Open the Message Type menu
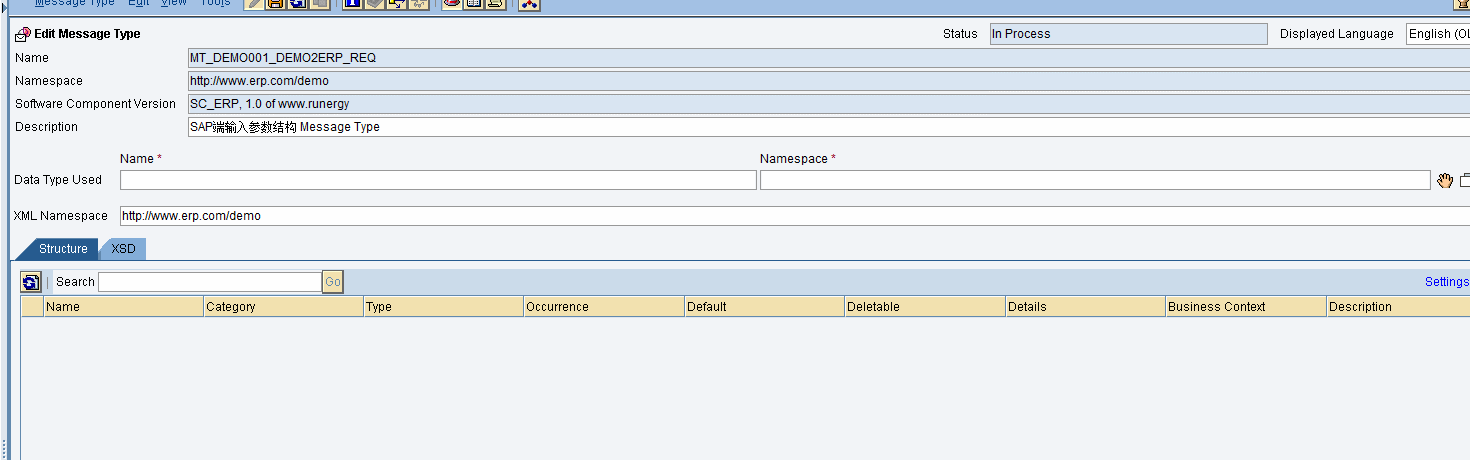Image resolution: width=1470 pixels, height=460 pixels. click(x=74, y=3)
